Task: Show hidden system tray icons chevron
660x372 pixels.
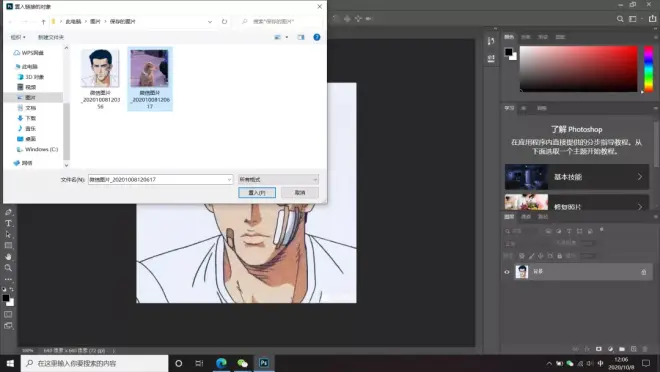Action: (549, 364)
